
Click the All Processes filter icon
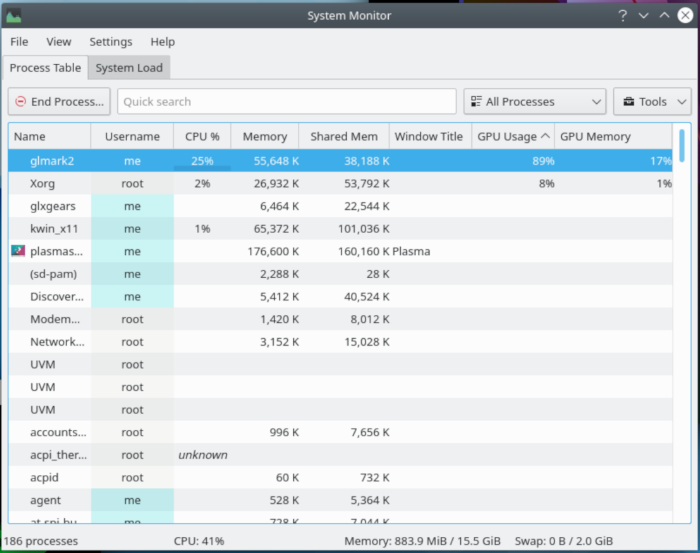click(x=474, y=102)
